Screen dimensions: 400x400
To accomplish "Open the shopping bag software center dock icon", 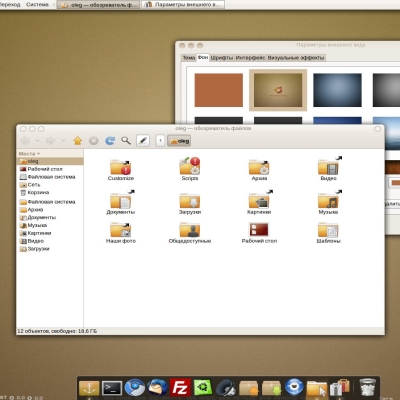I will click(x=339, y=388).
